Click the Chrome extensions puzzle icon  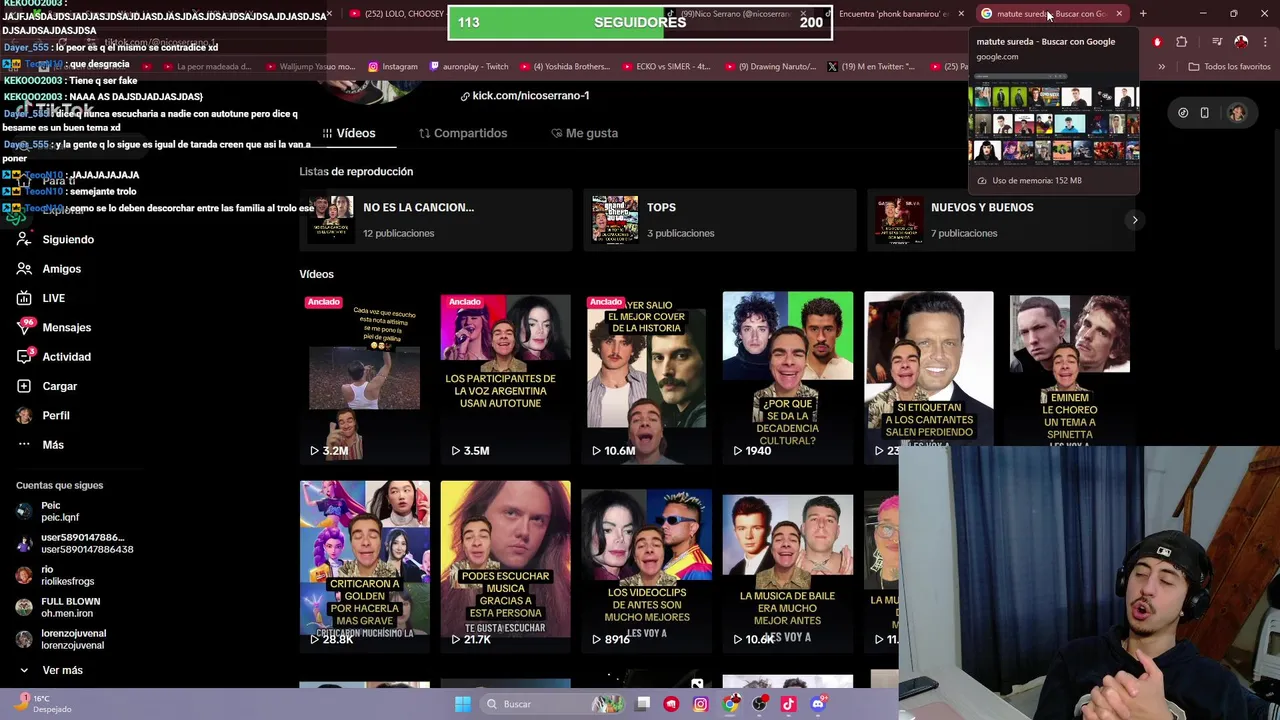coord(1181,42)
